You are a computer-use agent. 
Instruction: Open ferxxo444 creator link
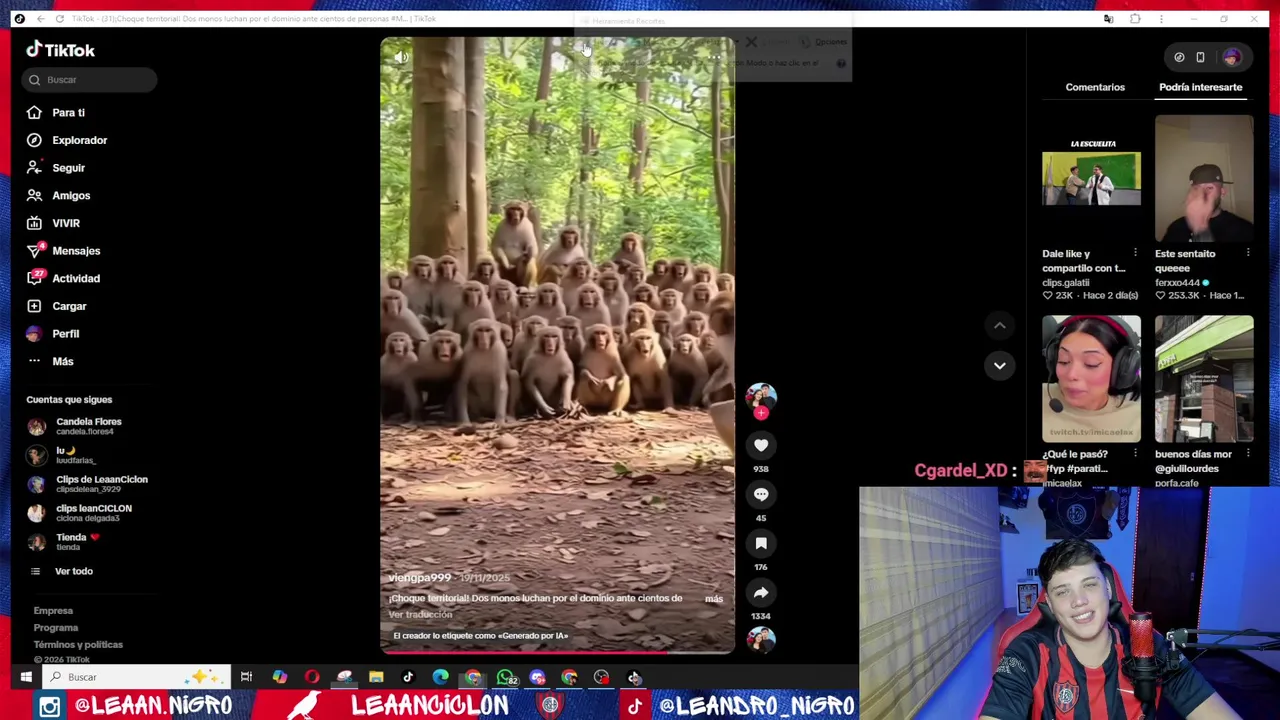(x=1177, y=283)
